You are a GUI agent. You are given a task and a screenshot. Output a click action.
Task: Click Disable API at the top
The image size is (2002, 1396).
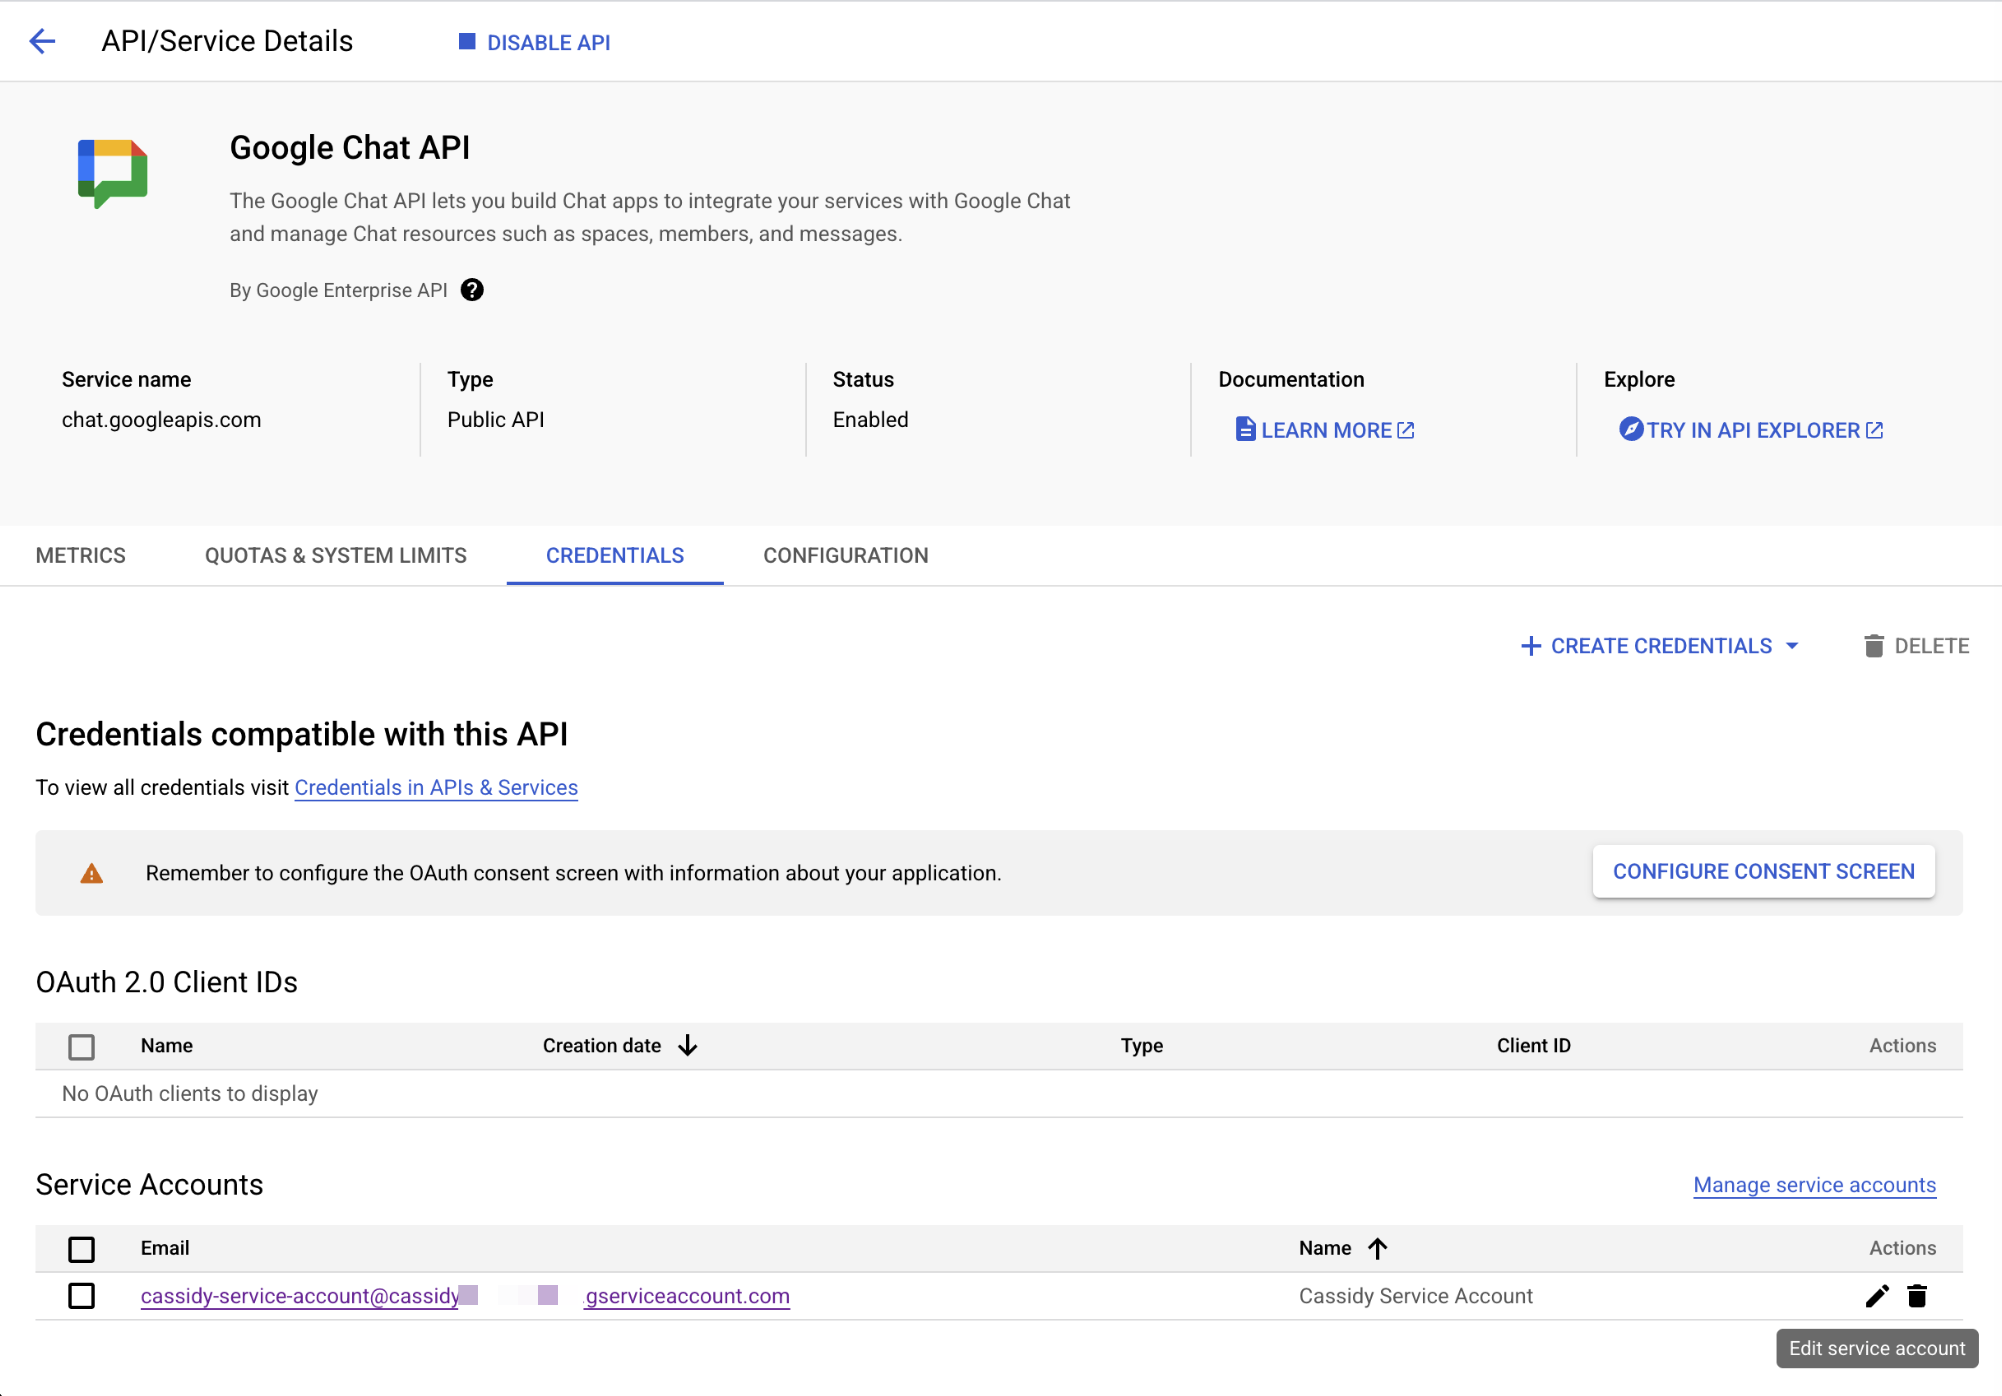(534, 42)
